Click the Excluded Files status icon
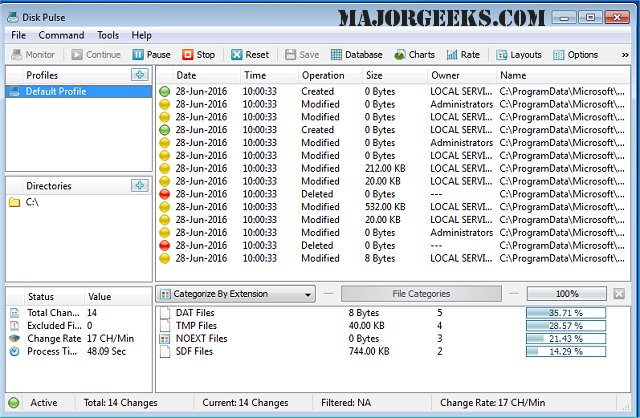 (15, 326)
